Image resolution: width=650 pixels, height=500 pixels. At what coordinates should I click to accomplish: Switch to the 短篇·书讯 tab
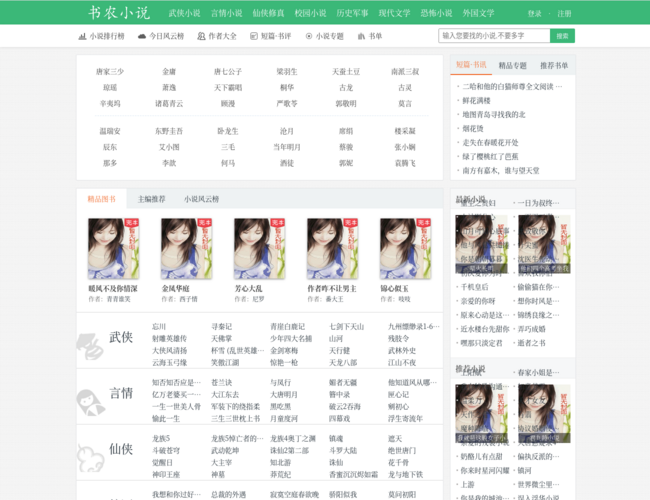471,65
